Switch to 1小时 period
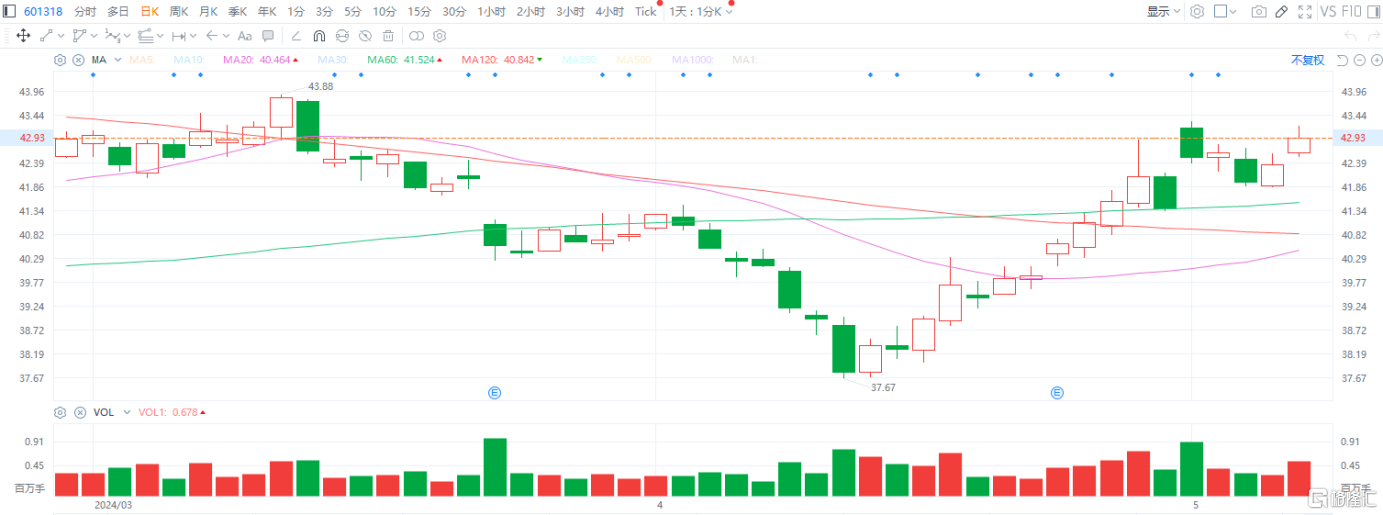Image resolution: width=1383 pixels, height=515 pixels. click(x=491, y=12)
